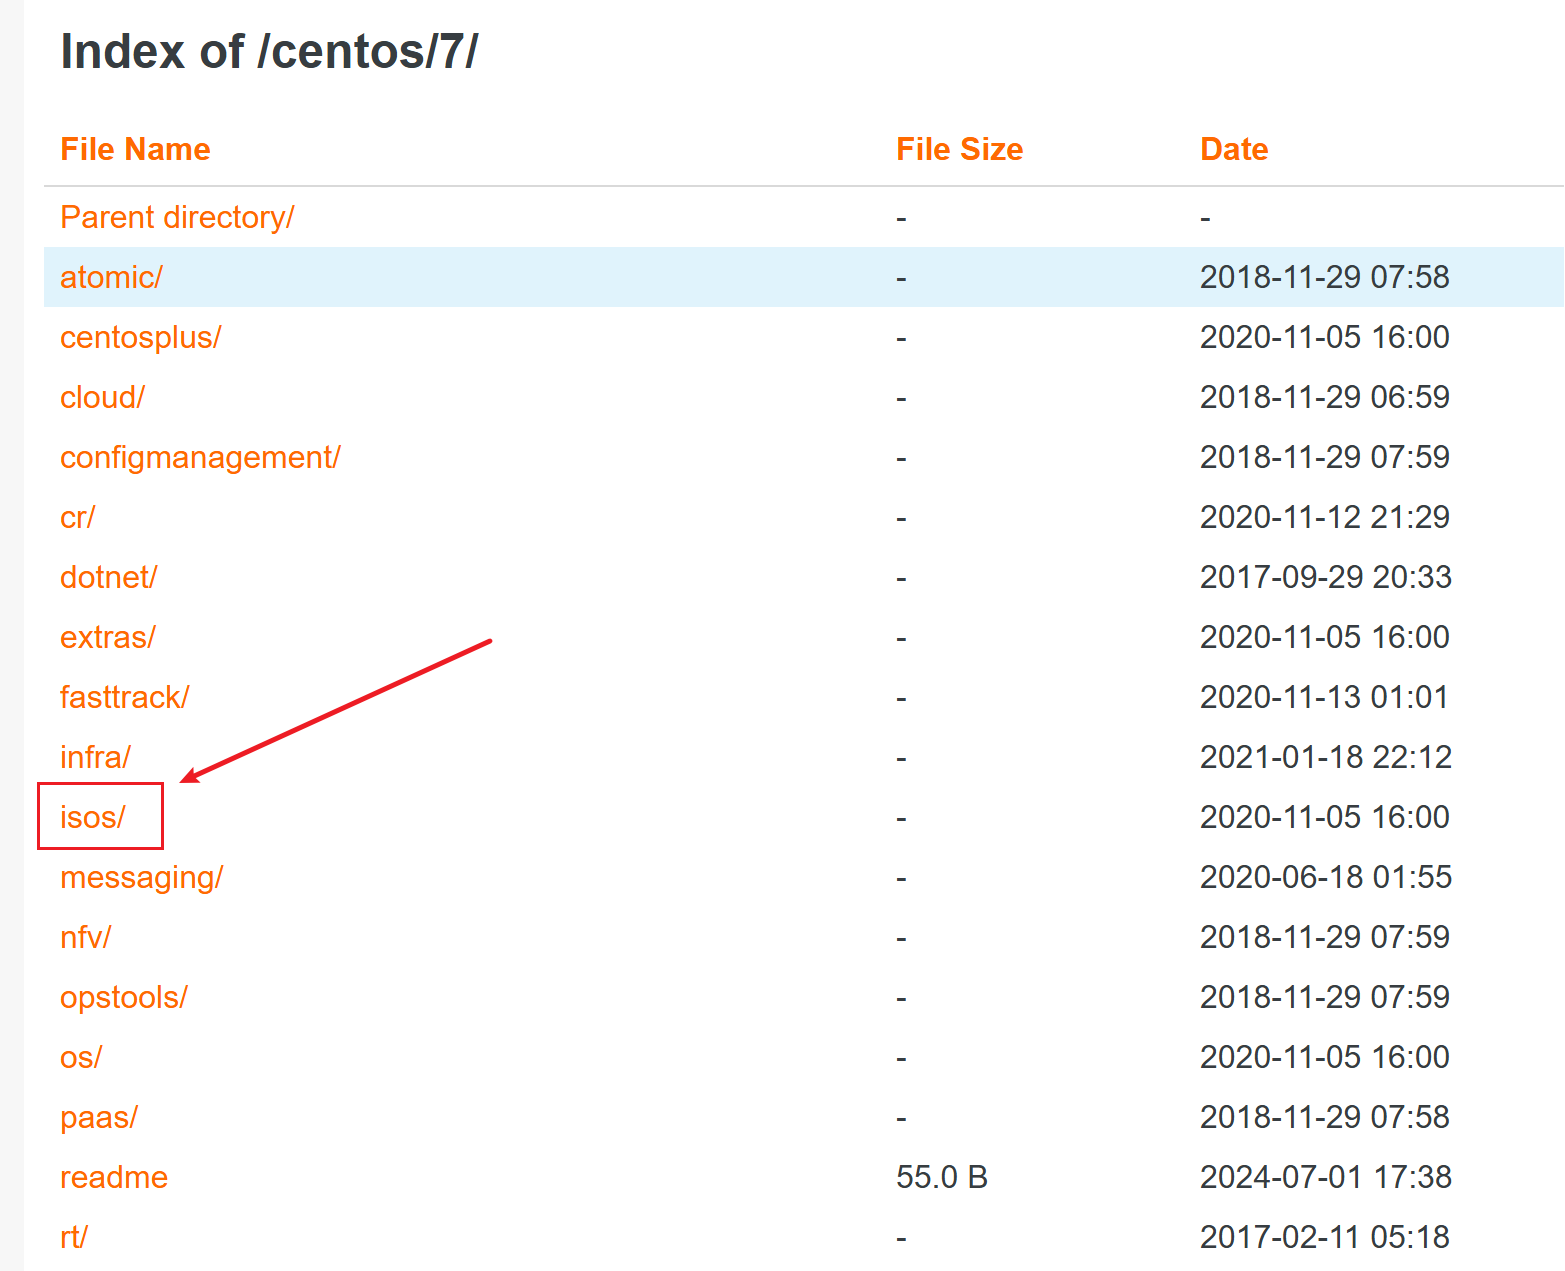
Task: Click date 2020-11-05 16:00 for centosplus
Action: point(1324,337)
